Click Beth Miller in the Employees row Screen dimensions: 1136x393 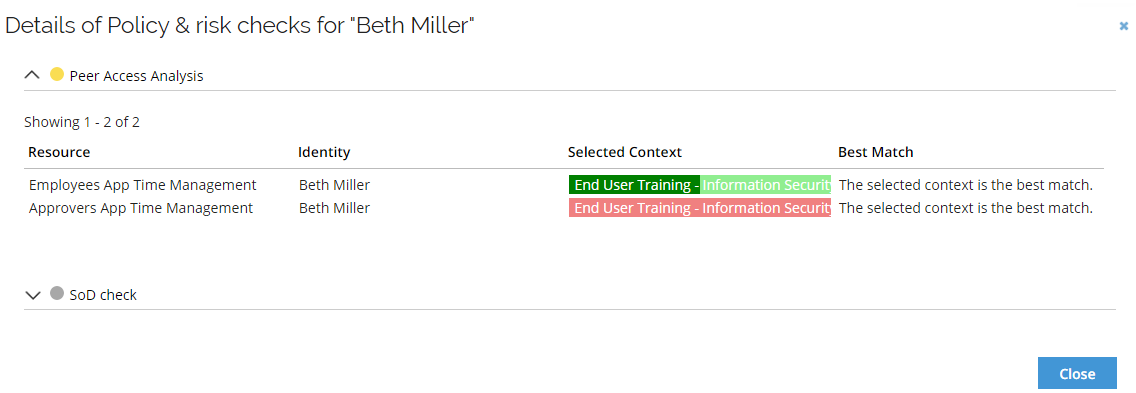(x=334, y=185)
